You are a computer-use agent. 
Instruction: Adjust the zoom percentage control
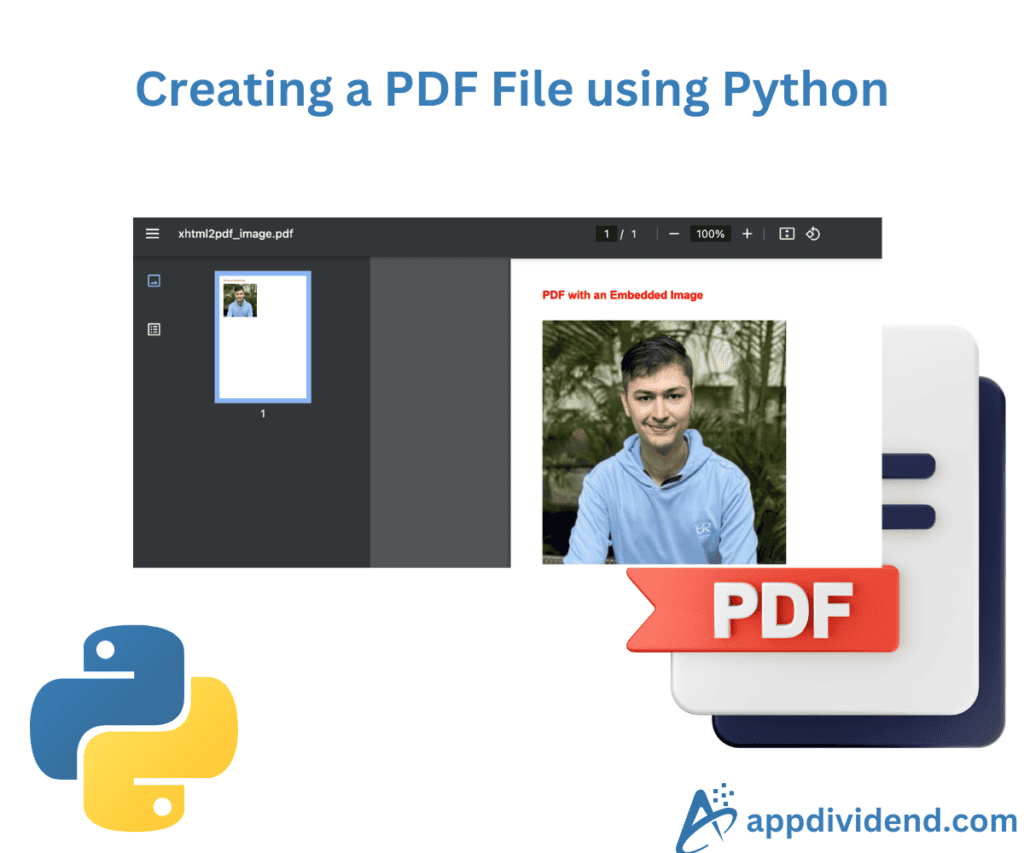click(x=710, y=233)
